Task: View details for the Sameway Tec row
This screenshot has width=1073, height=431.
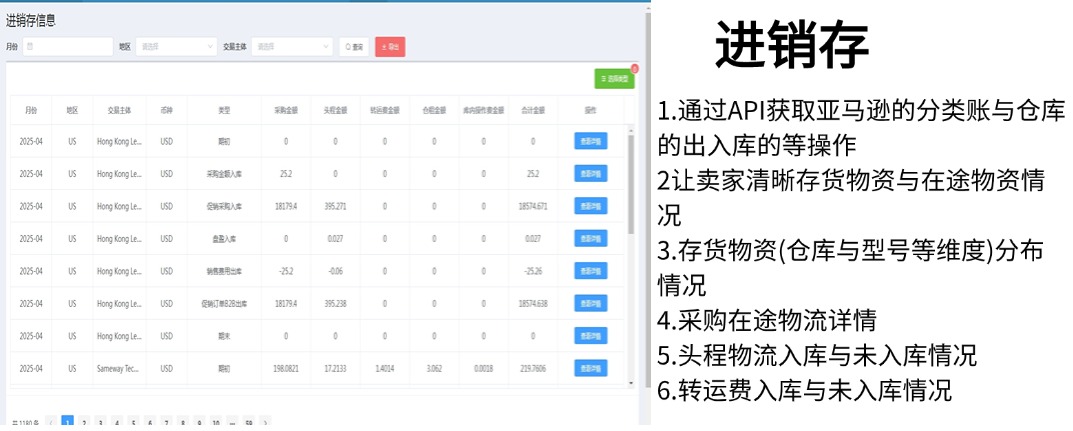Action: (x=591, y=368)
